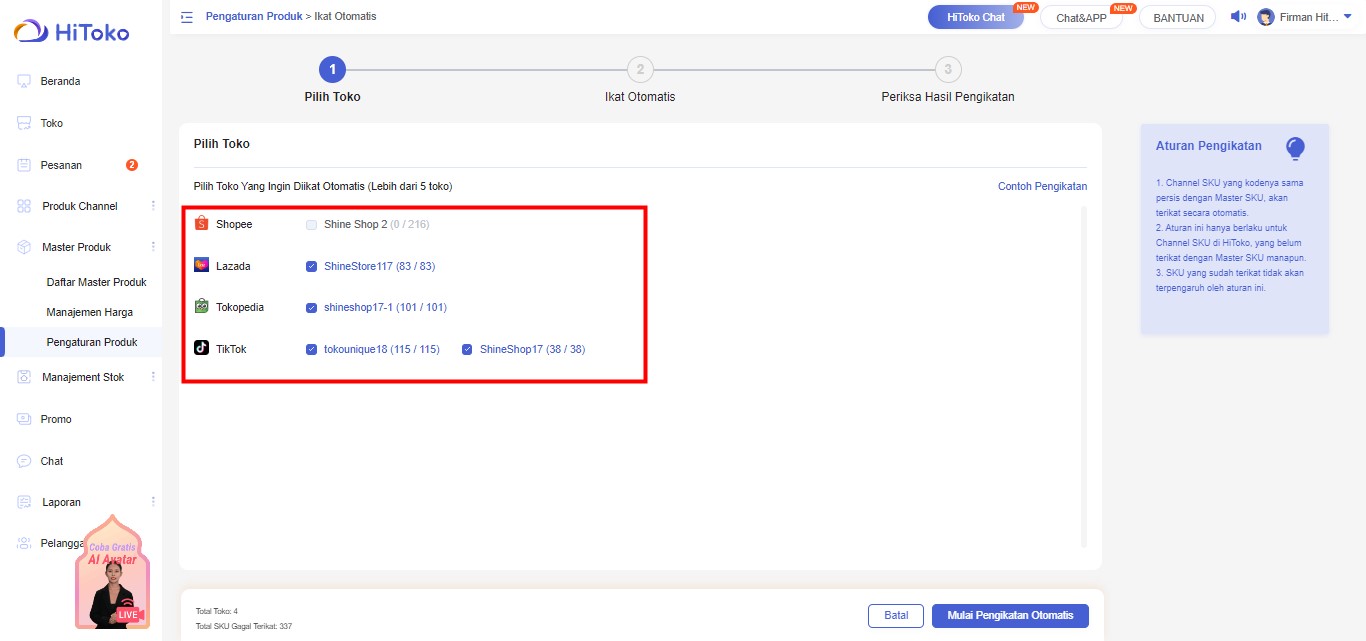The width and height of the screenshot is (1366, 641).
Task: Open Daftar Master Produk menu item
Action: (x=97, y=282)
